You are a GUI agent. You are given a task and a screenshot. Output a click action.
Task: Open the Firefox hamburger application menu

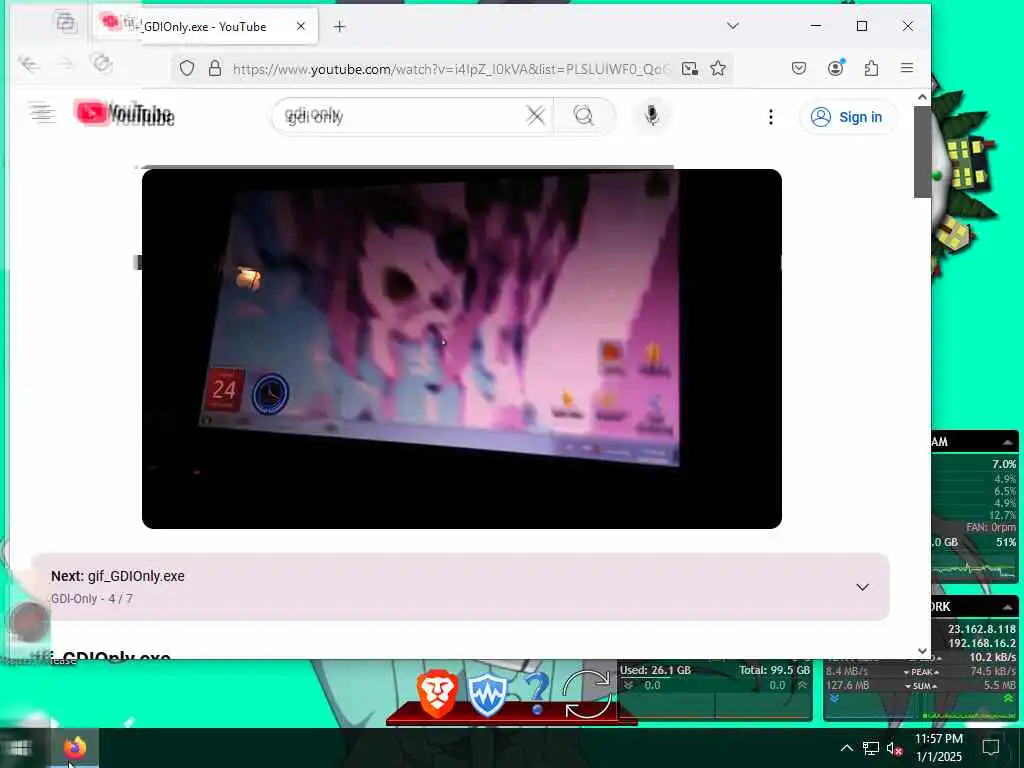tap(907, 68)
